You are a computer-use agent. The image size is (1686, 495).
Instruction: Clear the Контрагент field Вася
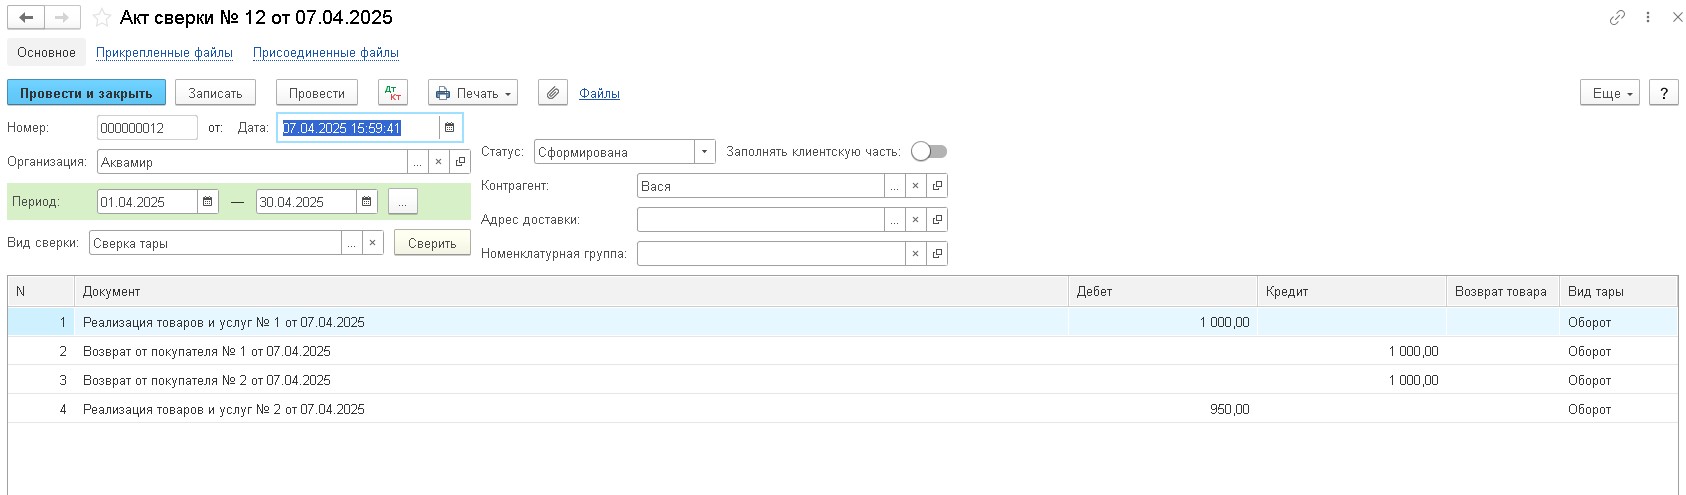tap(915, 186)
